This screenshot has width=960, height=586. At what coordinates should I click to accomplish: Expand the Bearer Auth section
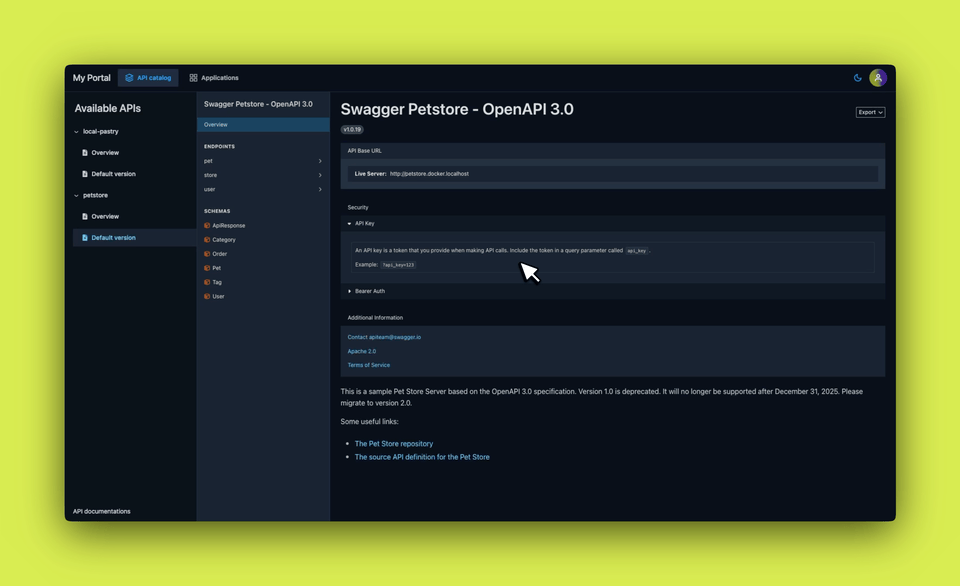(x=350, y=291)
